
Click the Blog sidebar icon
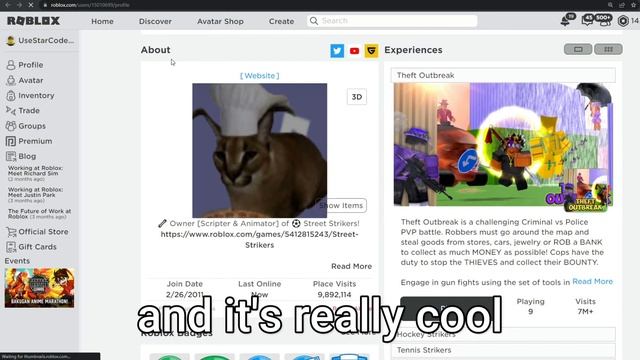(x=11, y=156)
